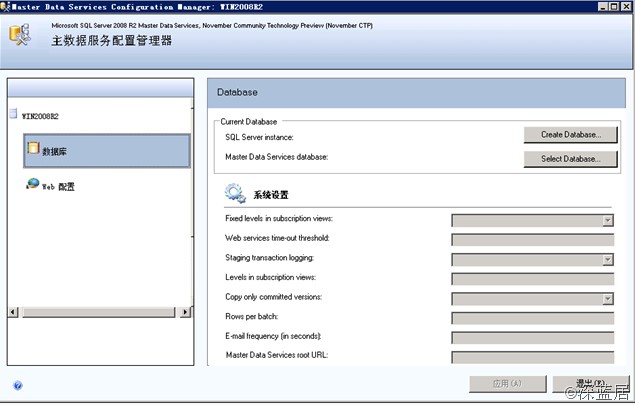Click the title bar application icon
The height and width of the screenshot is (405, 635).
click(x=5, y=6)
